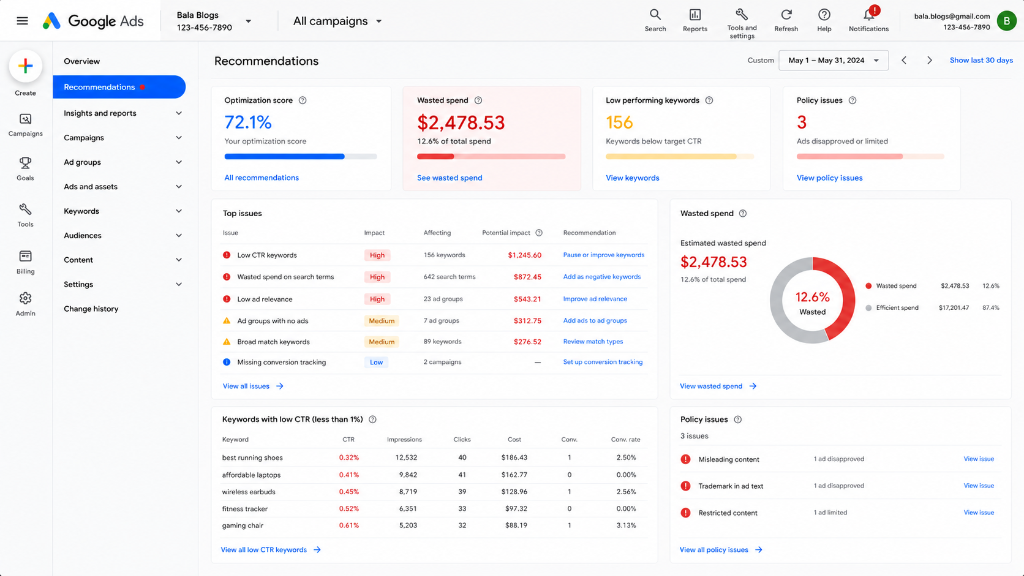
Task: Click the Google Ads logo
Action: point(93,21)
